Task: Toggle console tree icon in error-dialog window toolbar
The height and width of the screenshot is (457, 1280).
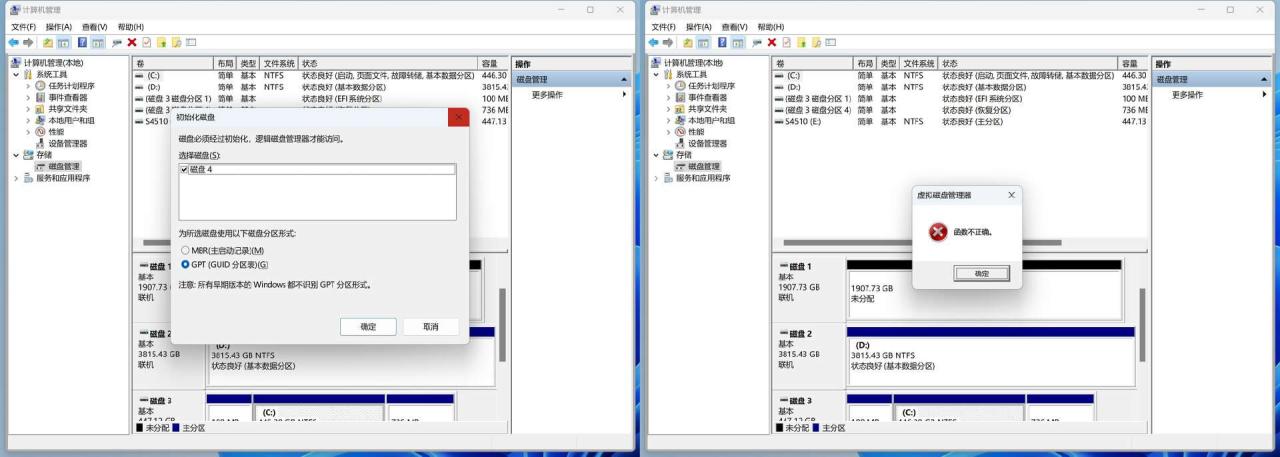Action: 702,41
